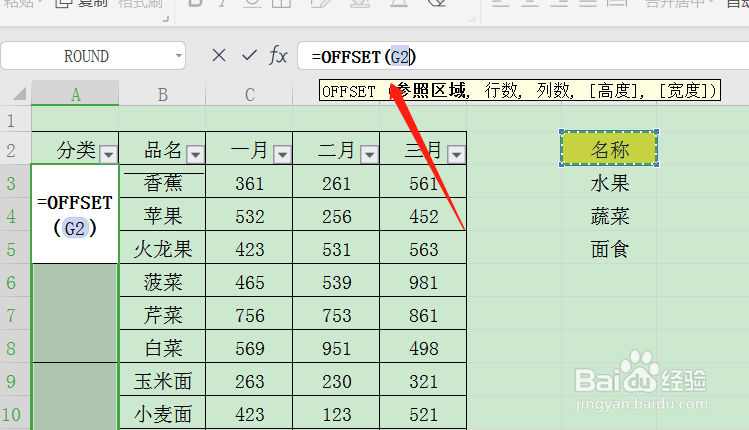Click the 玉米面 cell
Image resolution: width=749 pixels, height=430 pixels.
(x=162, y=380)
